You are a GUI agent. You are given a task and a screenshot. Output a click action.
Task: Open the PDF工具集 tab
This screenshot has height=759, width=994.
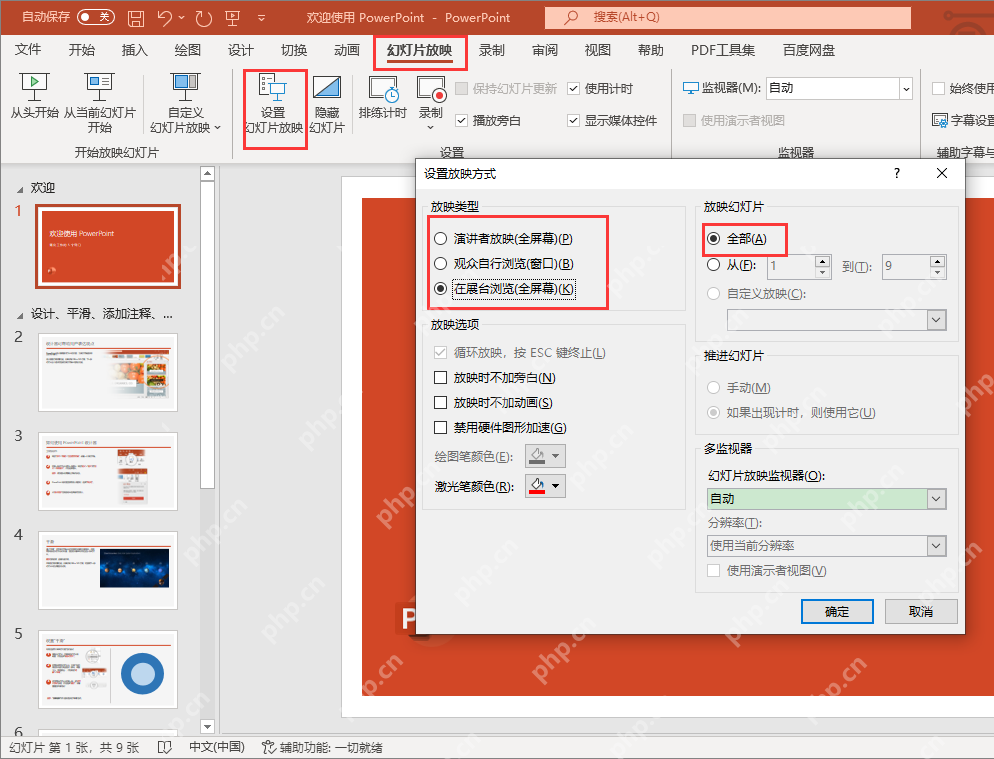pyautogui.click(x=723, y=50)
